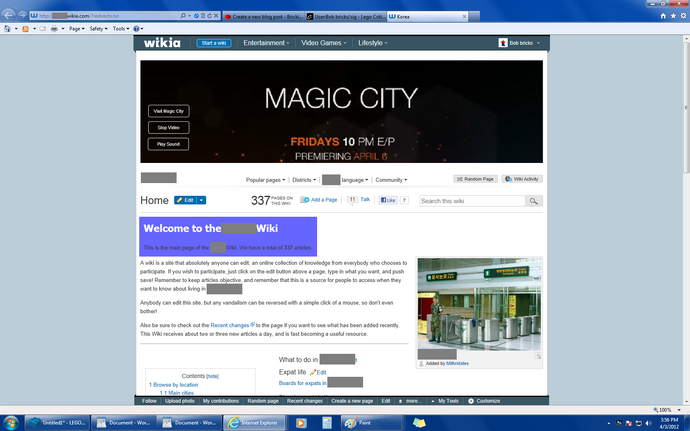The height and width of the screenshot is (431, 690).
Task: Click the Random Page button
Action: click(x=475, y=179)
